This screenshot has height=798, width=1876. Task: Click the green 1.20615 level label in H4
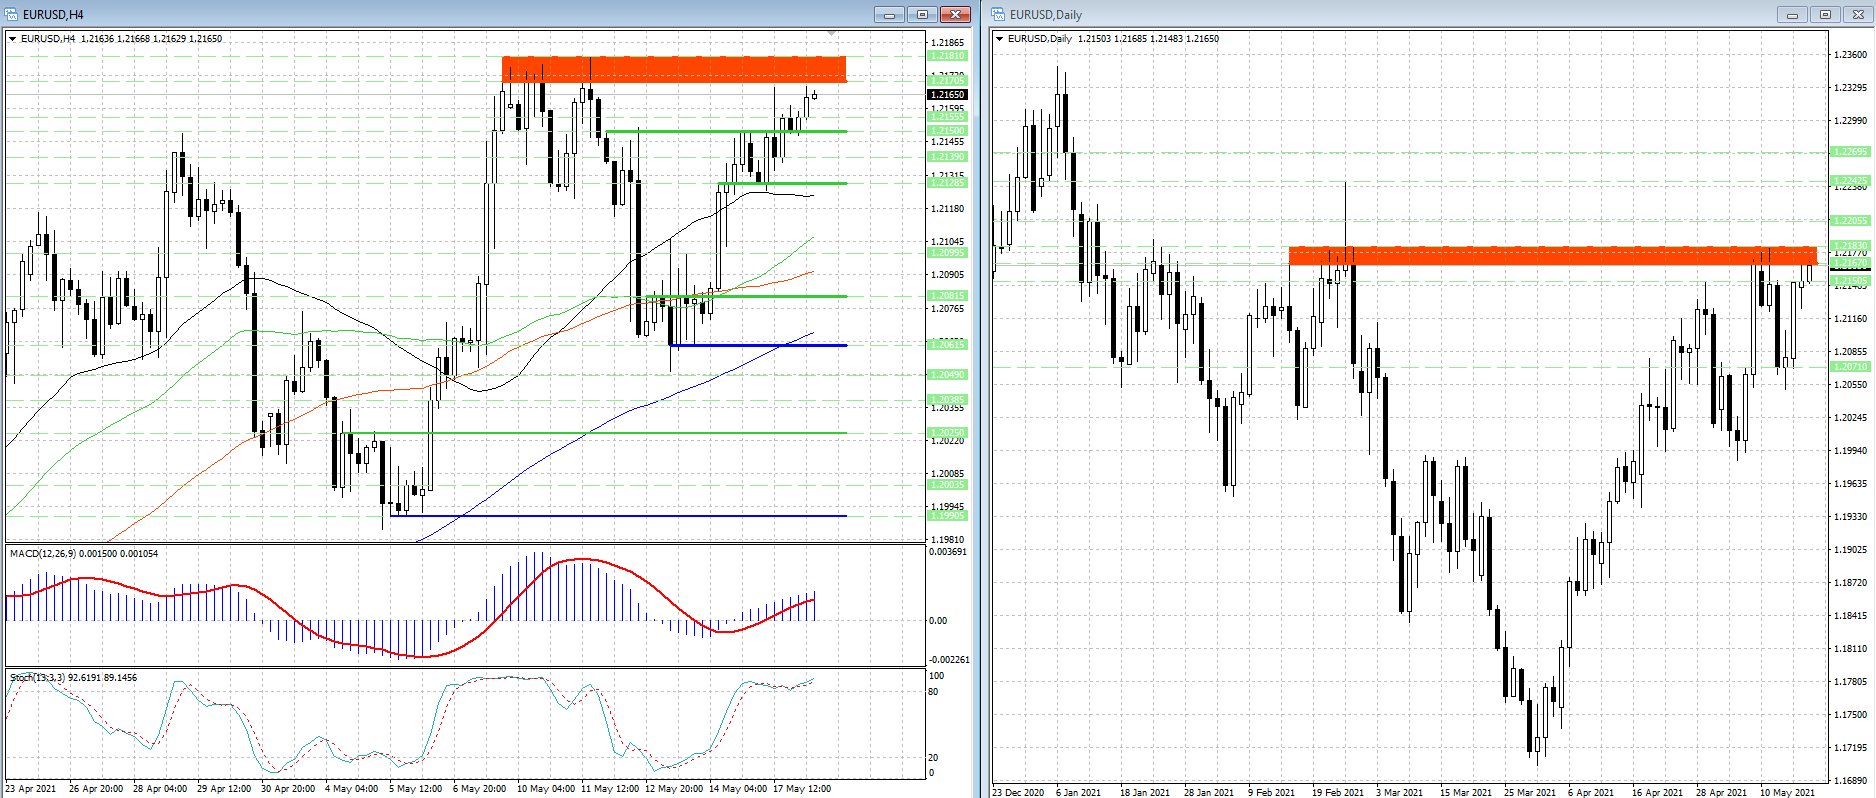pyautogui.click(x=947, y=345)
